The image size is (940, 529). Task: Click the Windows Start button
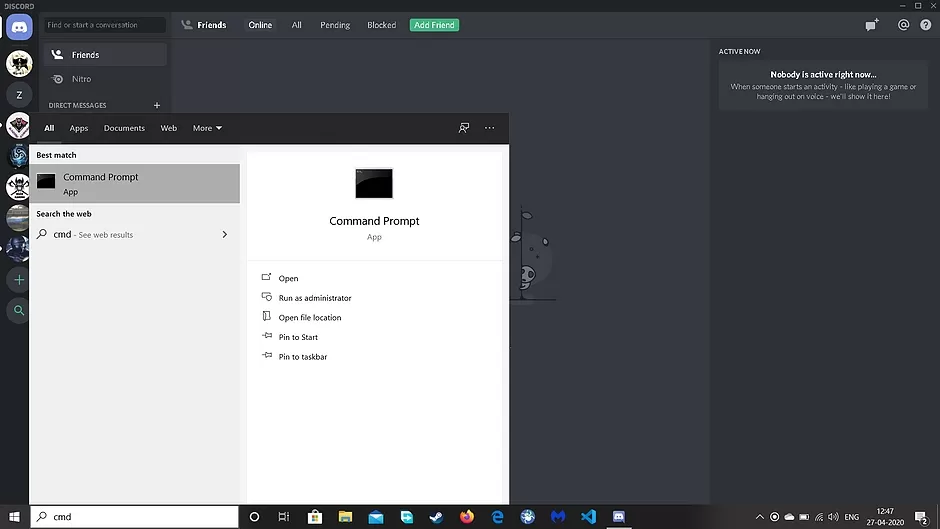tap(14, 516)
